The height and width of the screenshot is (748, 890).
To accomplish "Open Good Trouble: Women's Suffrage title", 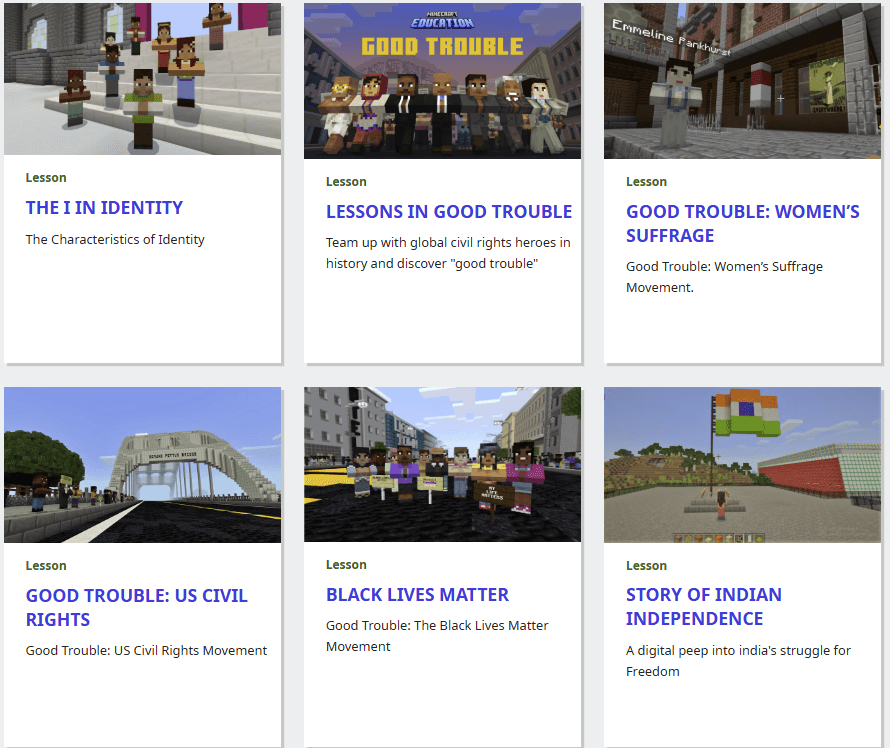I will [x=742, y=224].
